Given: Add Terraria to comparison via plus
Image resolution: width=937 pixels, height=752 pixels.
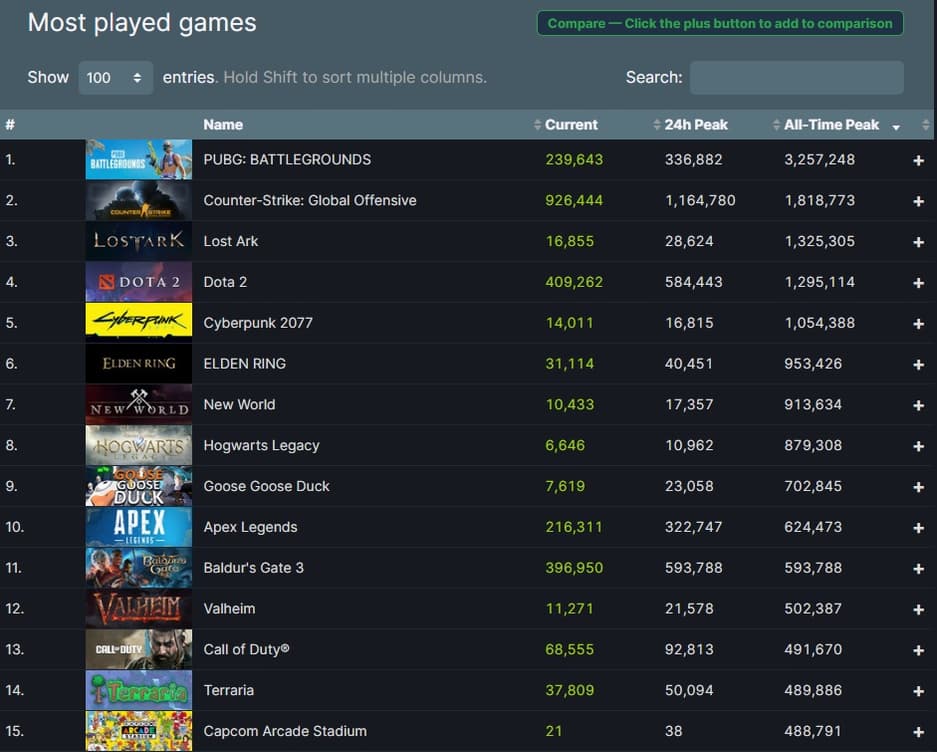Looking at the screenshot, I should click(918, 691).
